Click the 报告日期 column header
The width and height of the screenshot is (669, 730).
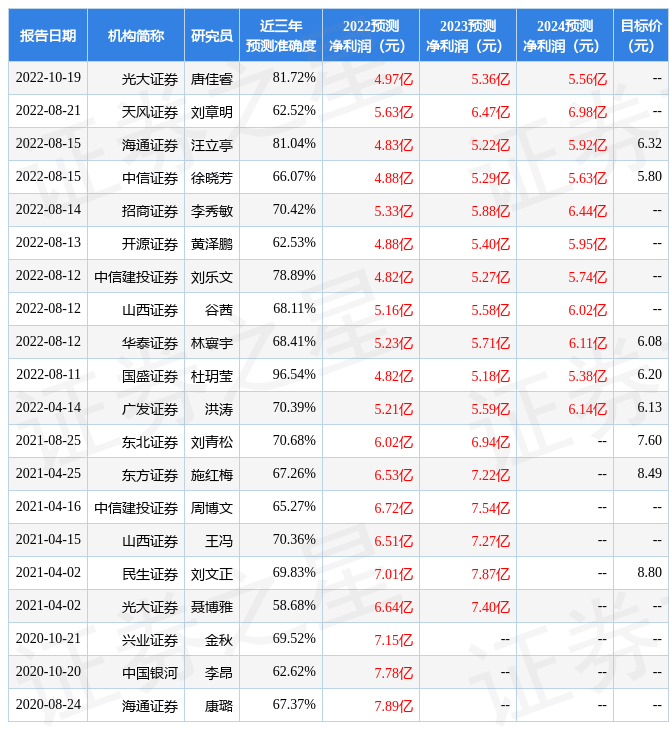click(48, 35)
